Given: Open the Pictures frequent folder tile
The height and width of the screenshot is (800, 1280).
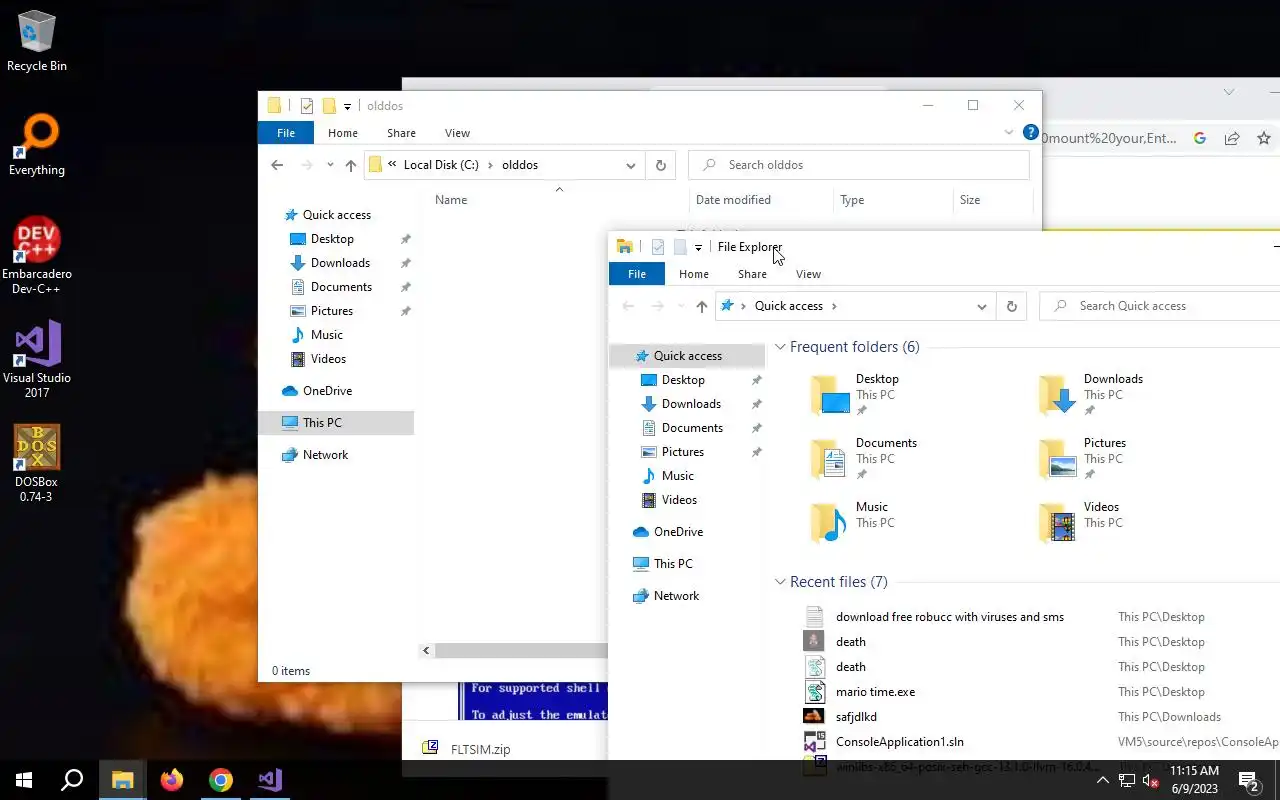Looking at the screenshot, I should click(1082, 459).
